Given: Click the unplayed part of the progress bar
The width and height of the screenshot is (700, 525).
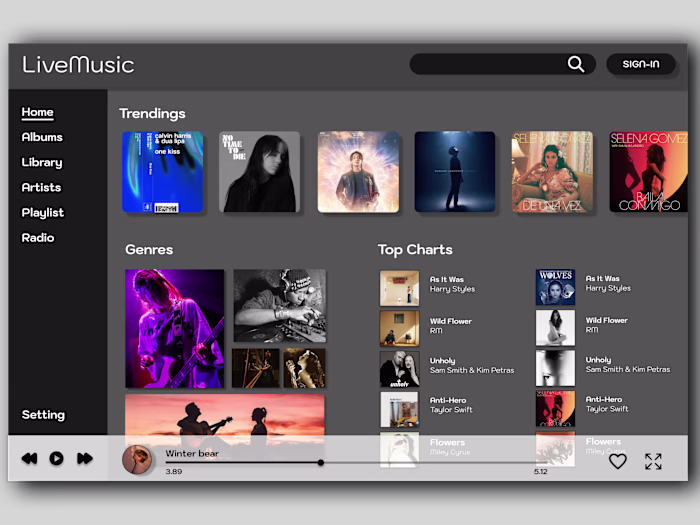Looking at the screenshot, I should (x=435, y=463).
